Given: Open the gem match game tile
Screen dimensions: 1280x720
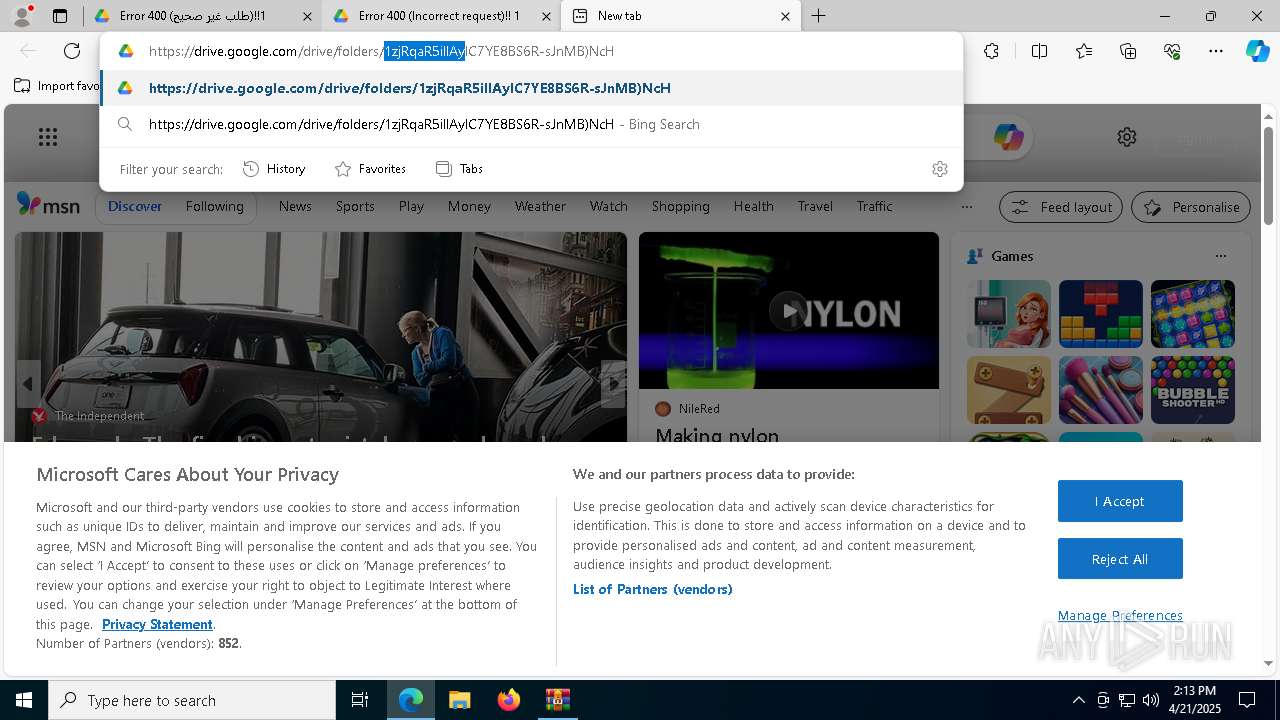Looking at the screenshot, I should 1192,314.
